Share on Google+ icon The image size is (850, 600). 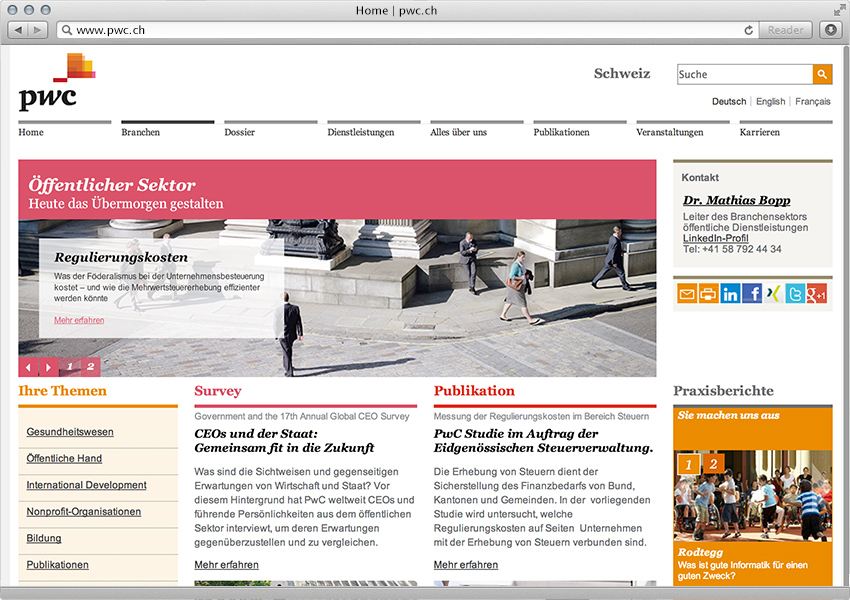click(x=817, y=294)
